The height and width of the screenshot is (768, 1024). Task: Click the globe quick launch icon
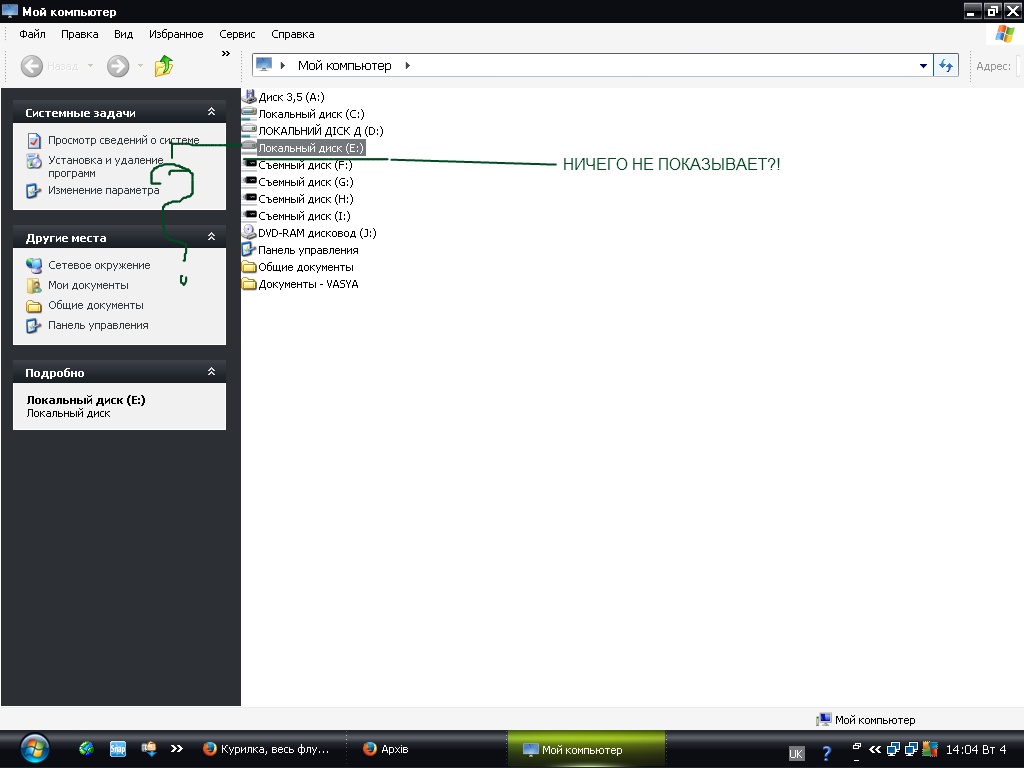(86, 748)
